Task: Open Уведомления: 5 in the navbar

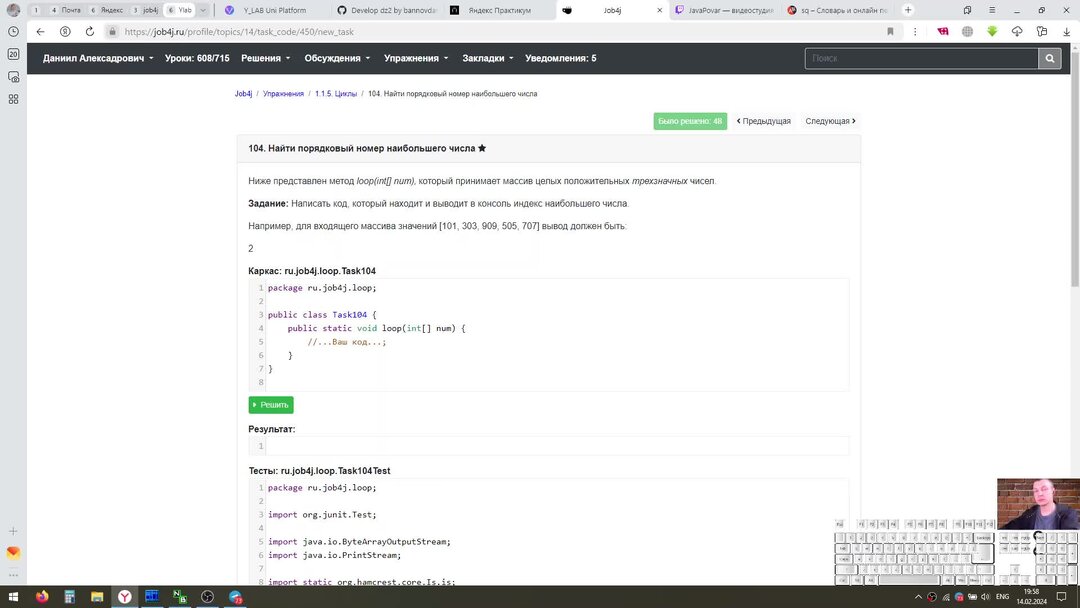Action: (561, 59)
